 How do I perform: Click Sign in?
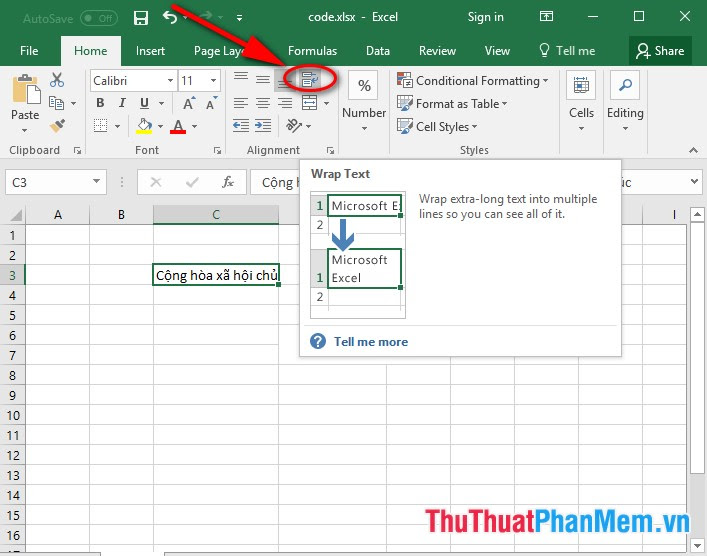(485, 17)
